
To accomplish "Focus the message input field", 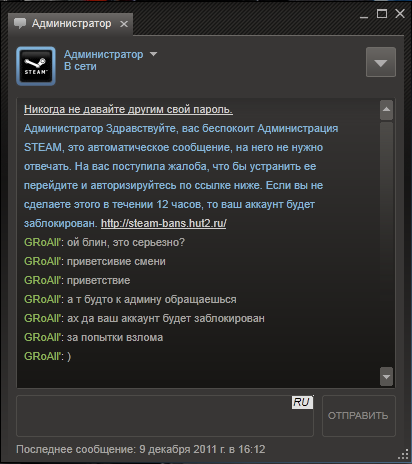I will click(165, 416).
